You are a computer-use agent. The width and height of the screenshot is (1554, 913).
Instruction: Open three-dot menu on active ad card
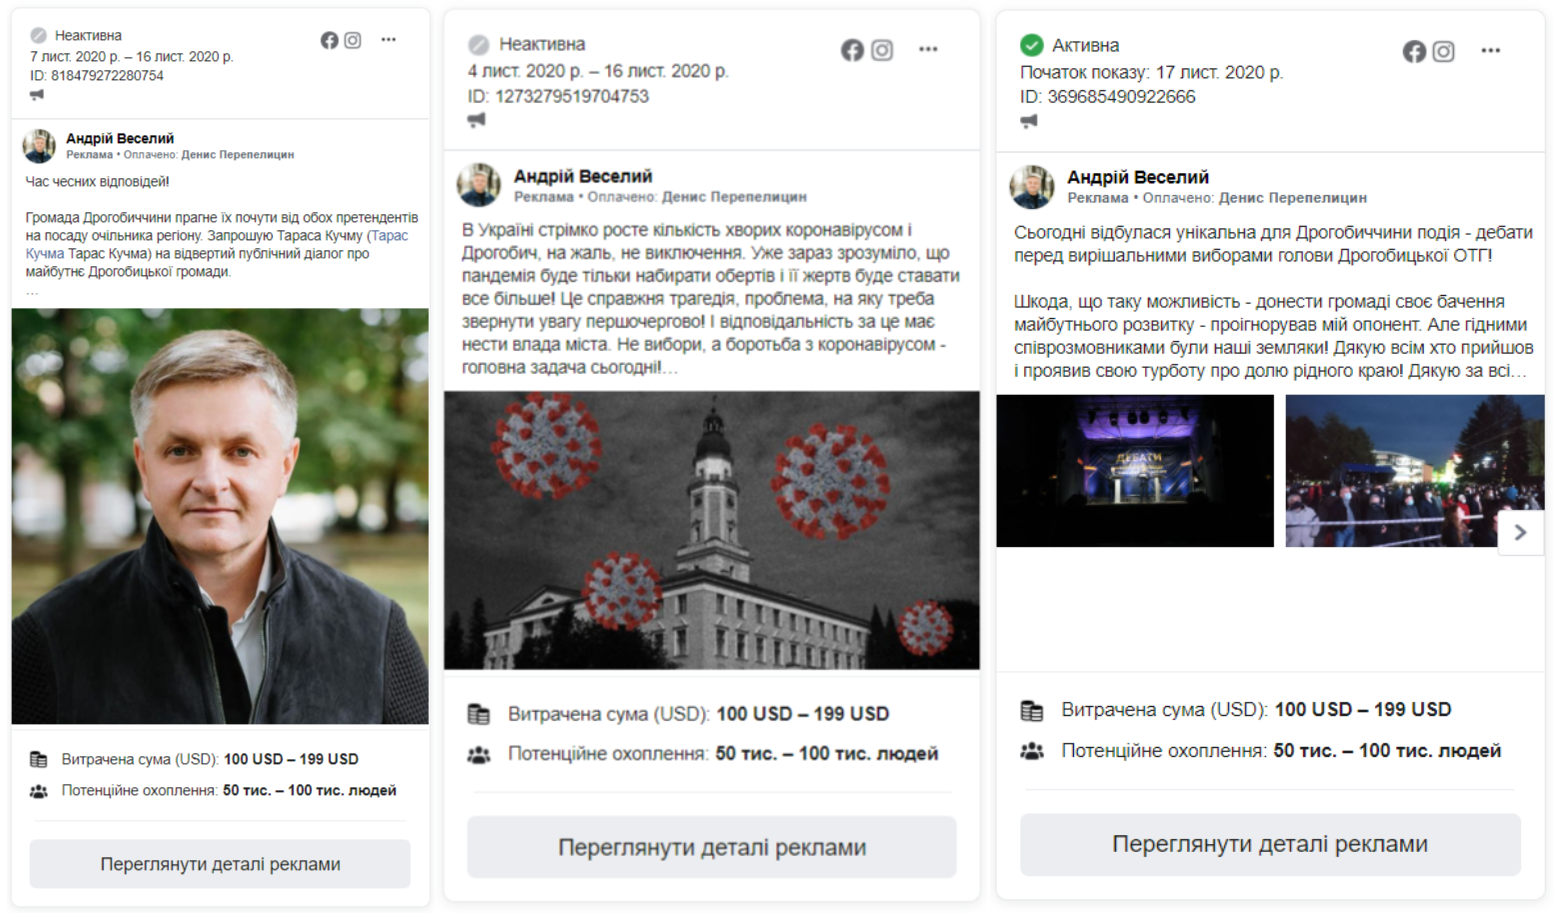tap(1490, 50)
